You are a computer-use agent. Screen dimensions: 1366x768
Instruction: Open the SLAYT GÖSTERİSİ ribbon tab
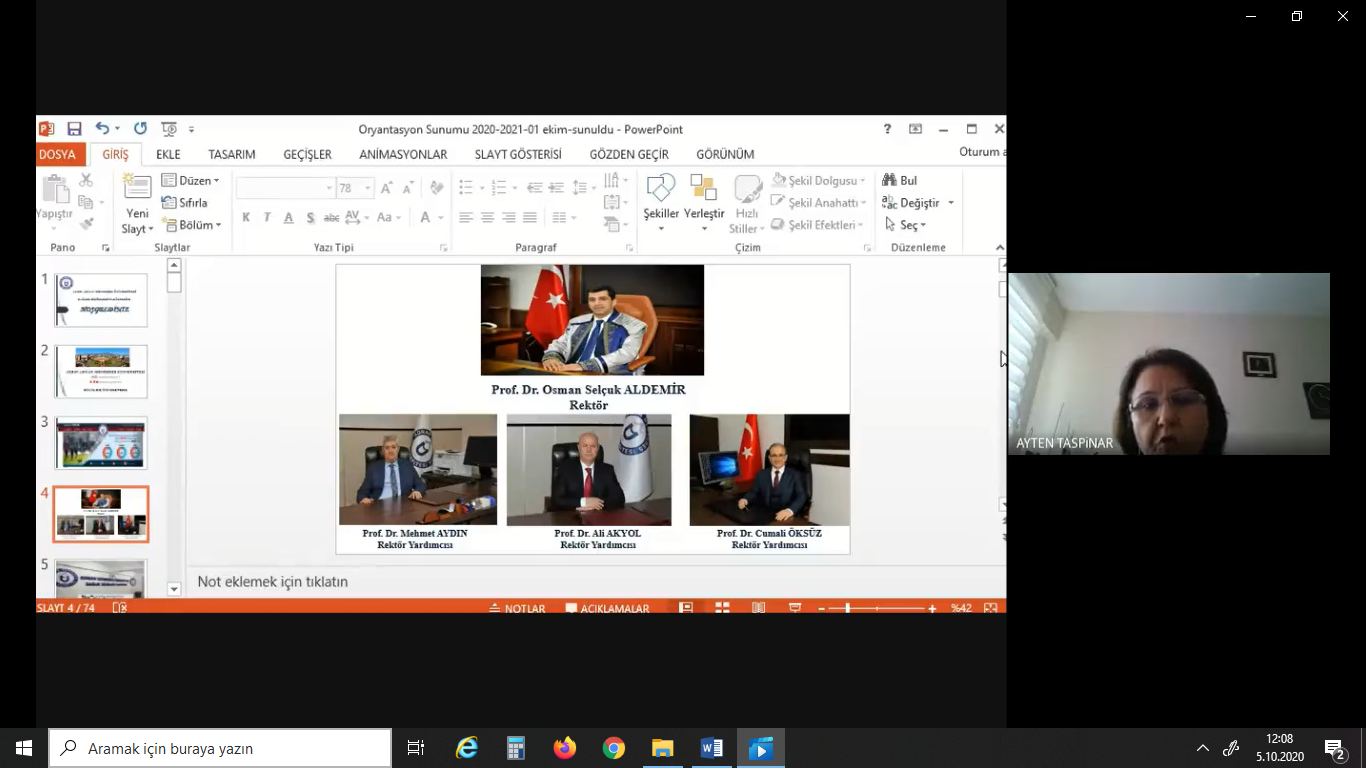tap(518, 154)
